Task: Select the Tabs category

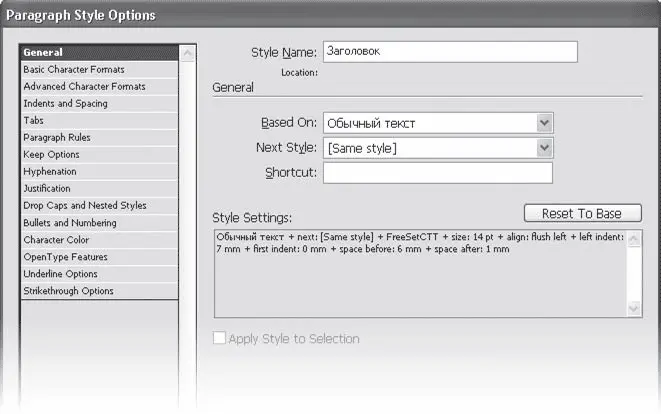Action: (34, 121)
